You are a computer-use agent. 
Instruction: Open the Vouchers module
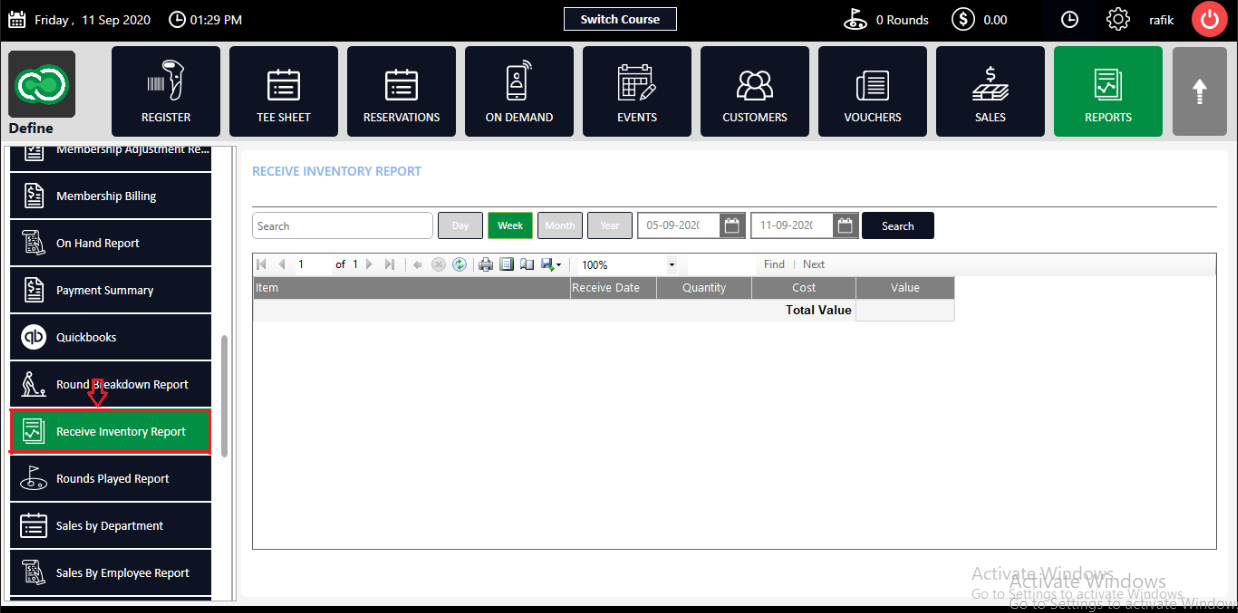pyautogui.click(x=873, y=91)
